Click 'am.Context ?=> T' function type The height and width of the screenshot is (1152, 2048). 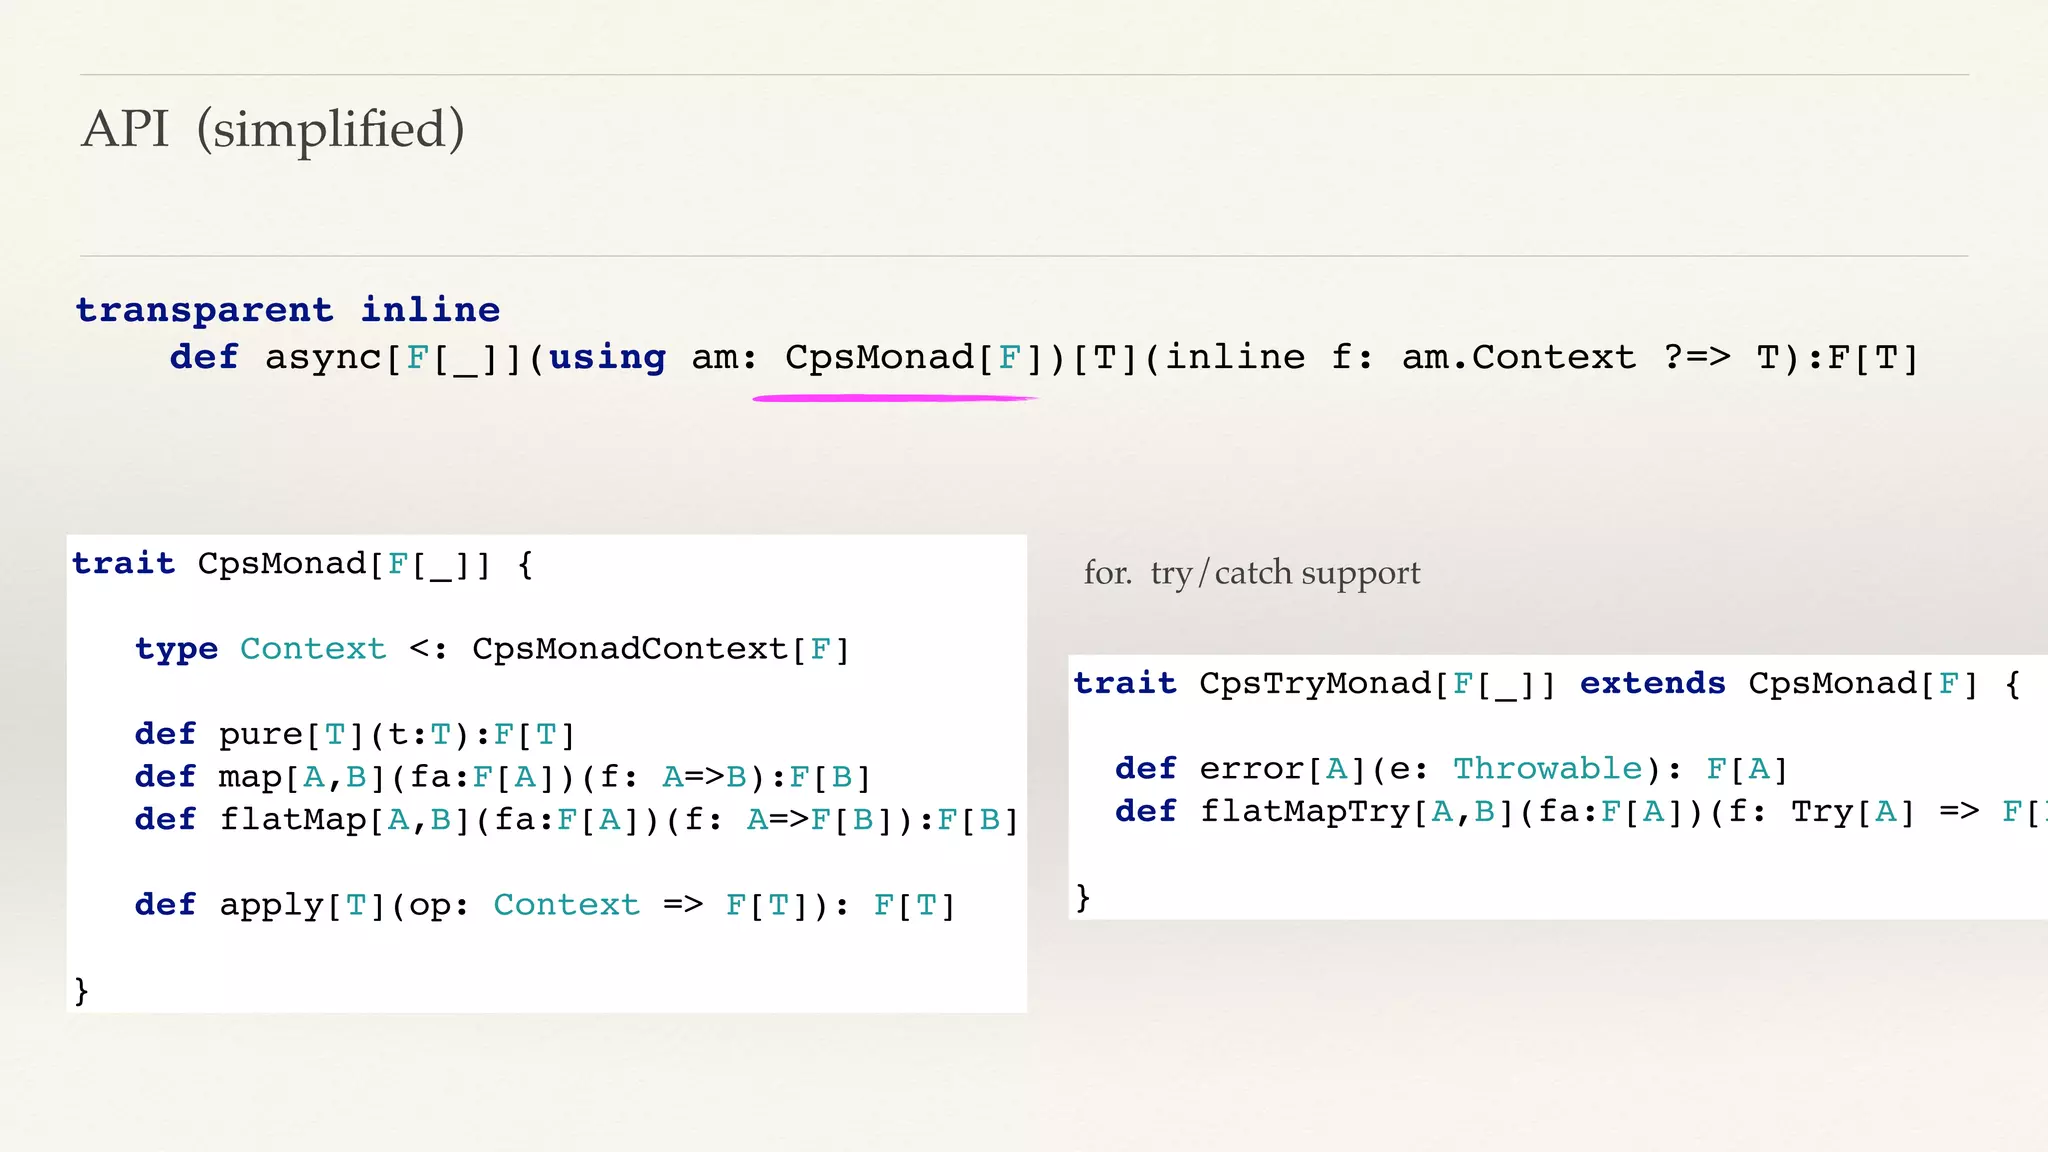click(x=1590, y=357)
